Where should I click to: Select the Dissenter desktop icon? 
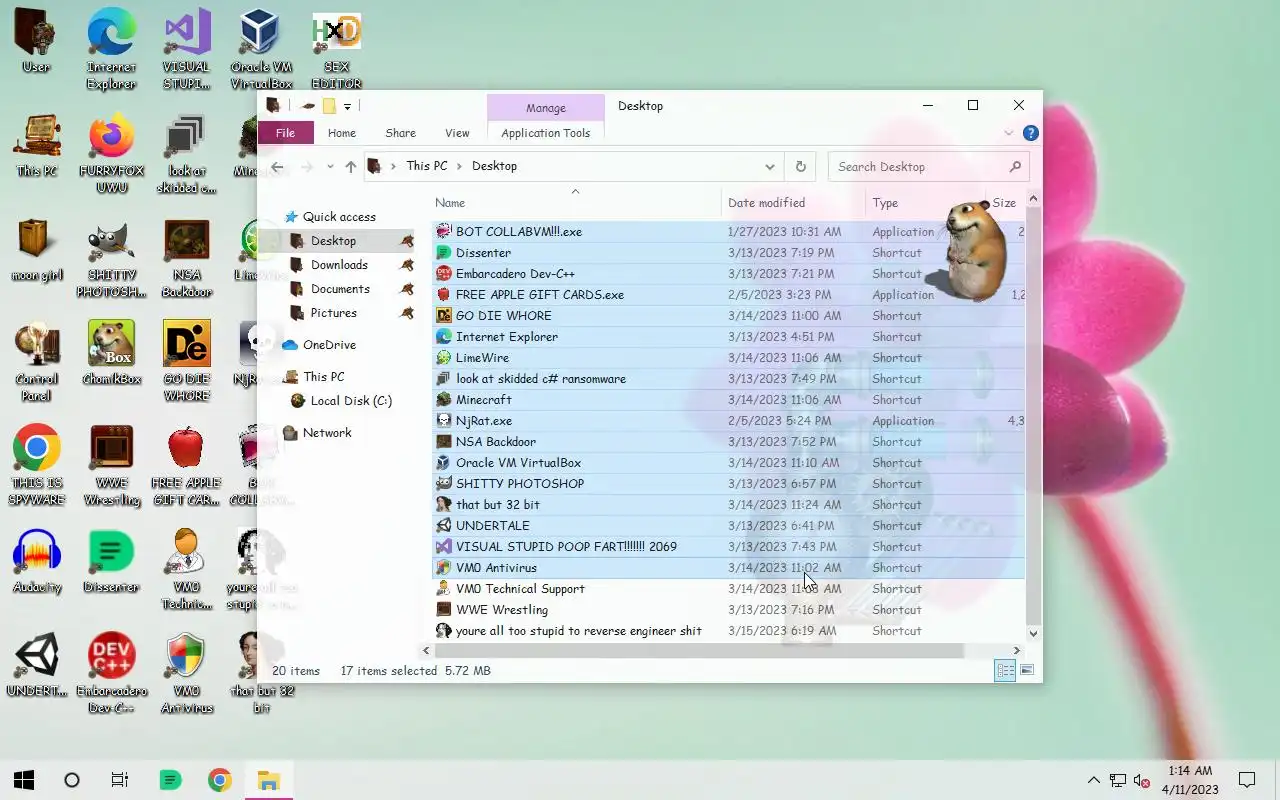111,562
